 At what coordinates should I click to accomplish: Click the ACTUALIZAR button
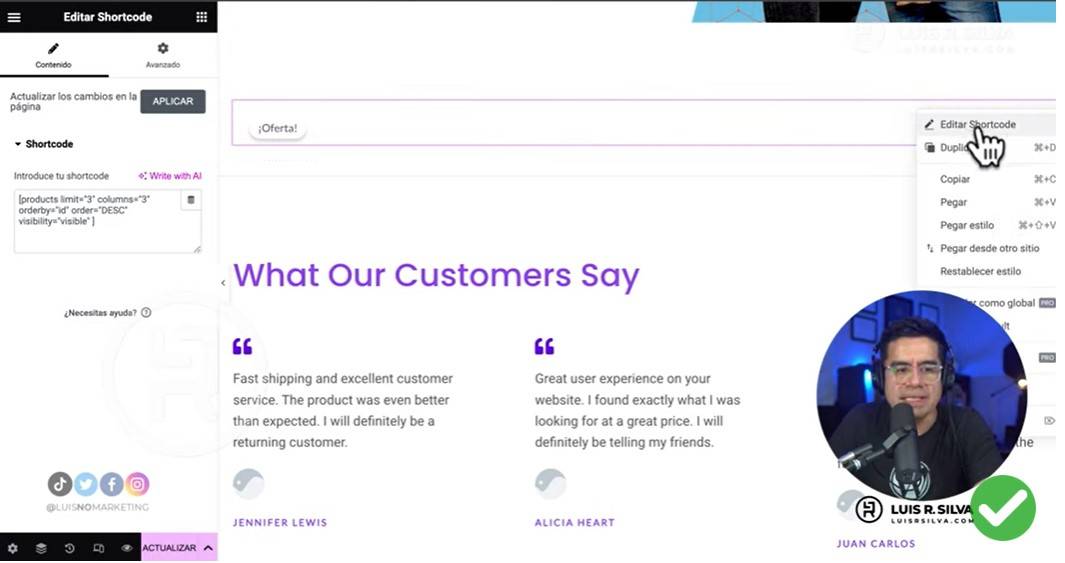click(169, 548)
